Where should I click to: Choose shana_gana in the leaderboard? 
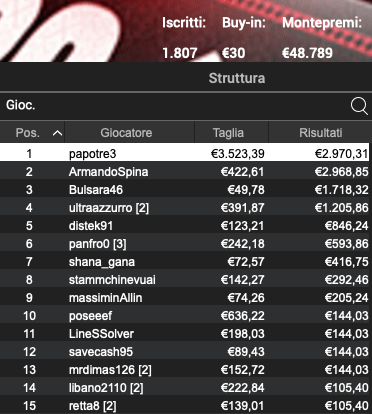click(184, 262)
